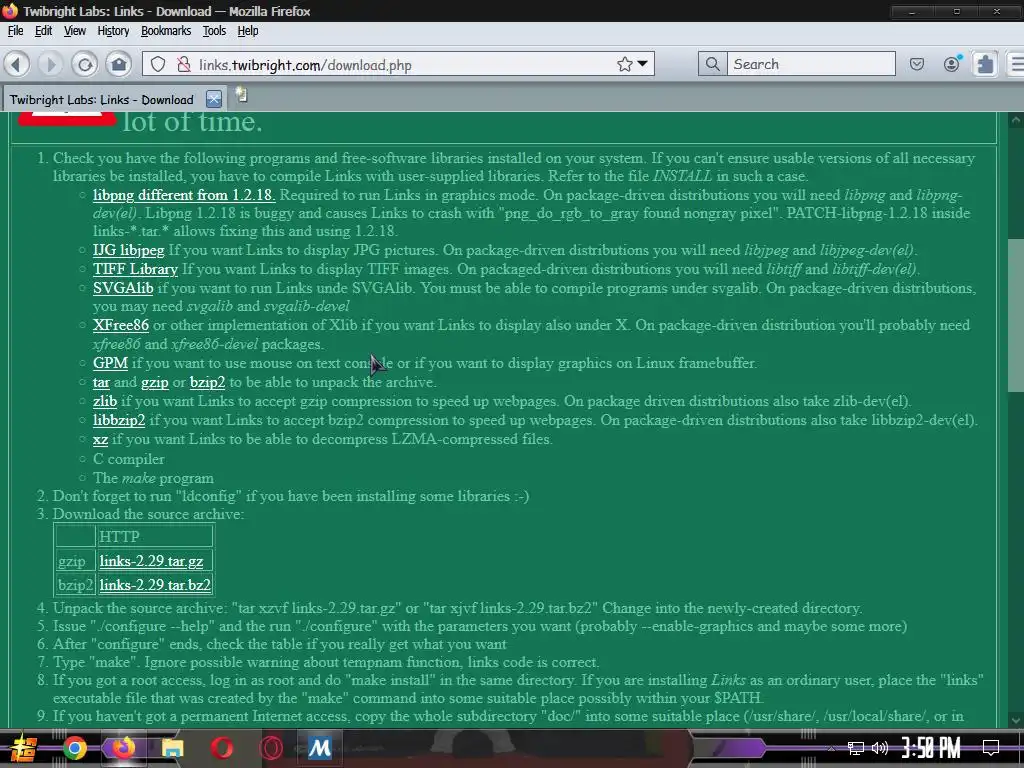
Task: Open the Extensions puzzle icon
Action: [985, 64]
